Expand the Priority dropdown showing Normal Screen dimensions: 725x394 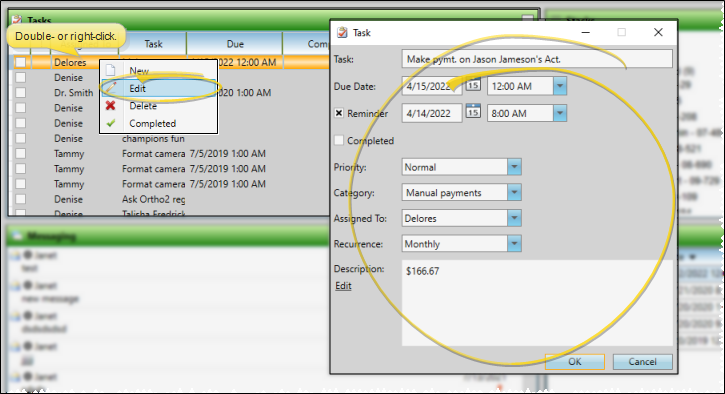click(514, 167)
